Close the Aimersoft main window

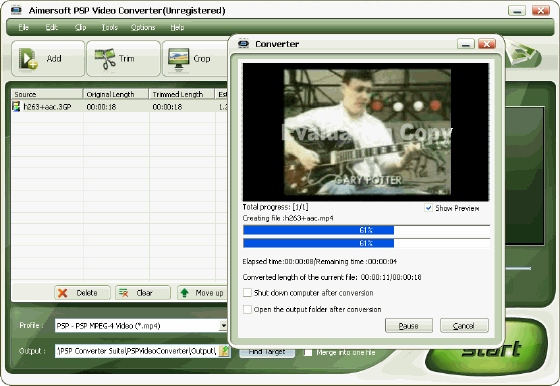pos(541,10)
